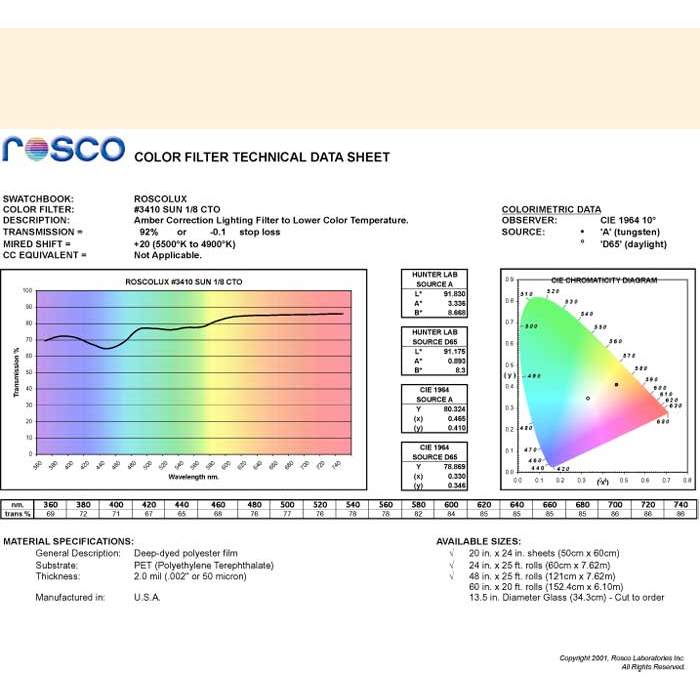
Task: Select the '+20 (5500°K to 4900°K)' mired shift
Action: (x=184, y=244)
